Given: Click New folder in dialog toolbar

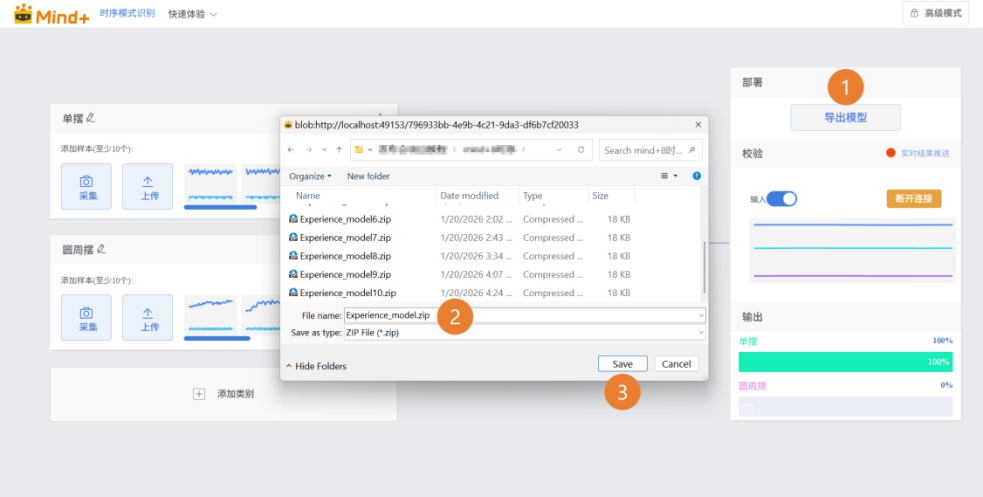Looking at the screenshot, I should 368,176.
